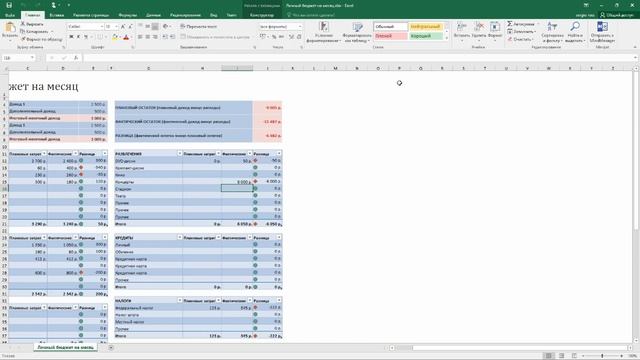640x360 pixels.
Task: Apply the Плохой cell style
Action: click(x=390, y=36)
